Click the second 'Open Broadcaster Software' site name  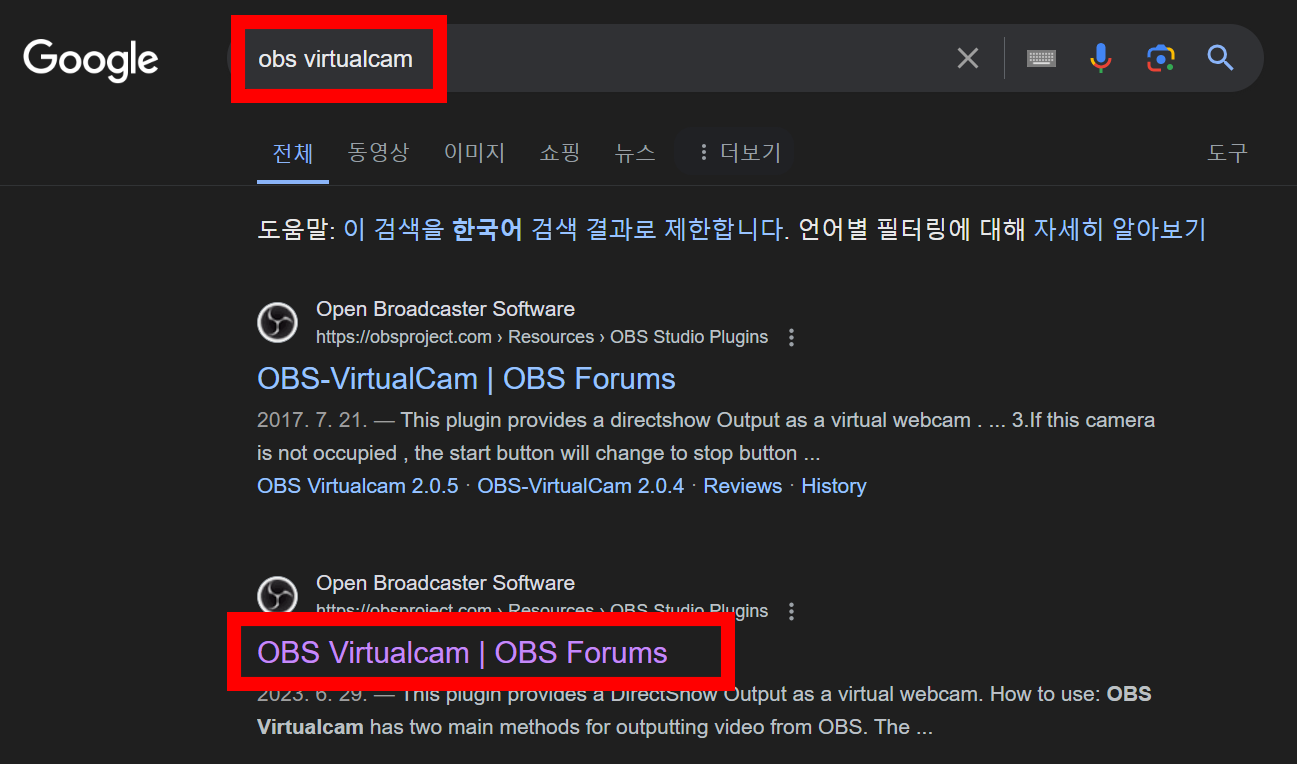point(445,583)
